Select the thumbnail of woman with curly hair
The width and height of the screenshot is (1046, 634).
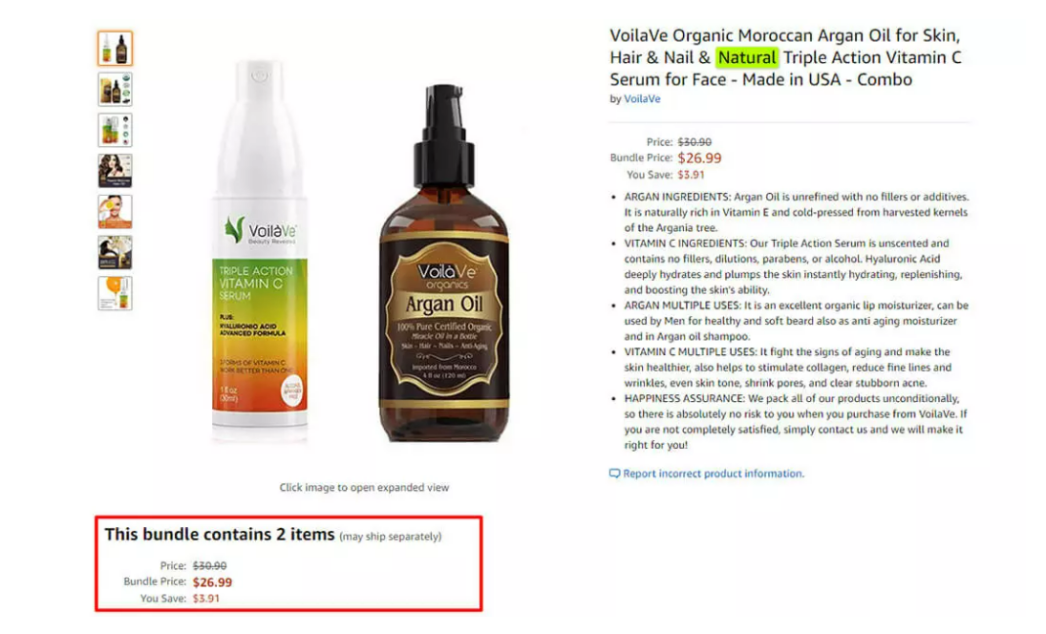pos(115,171)
